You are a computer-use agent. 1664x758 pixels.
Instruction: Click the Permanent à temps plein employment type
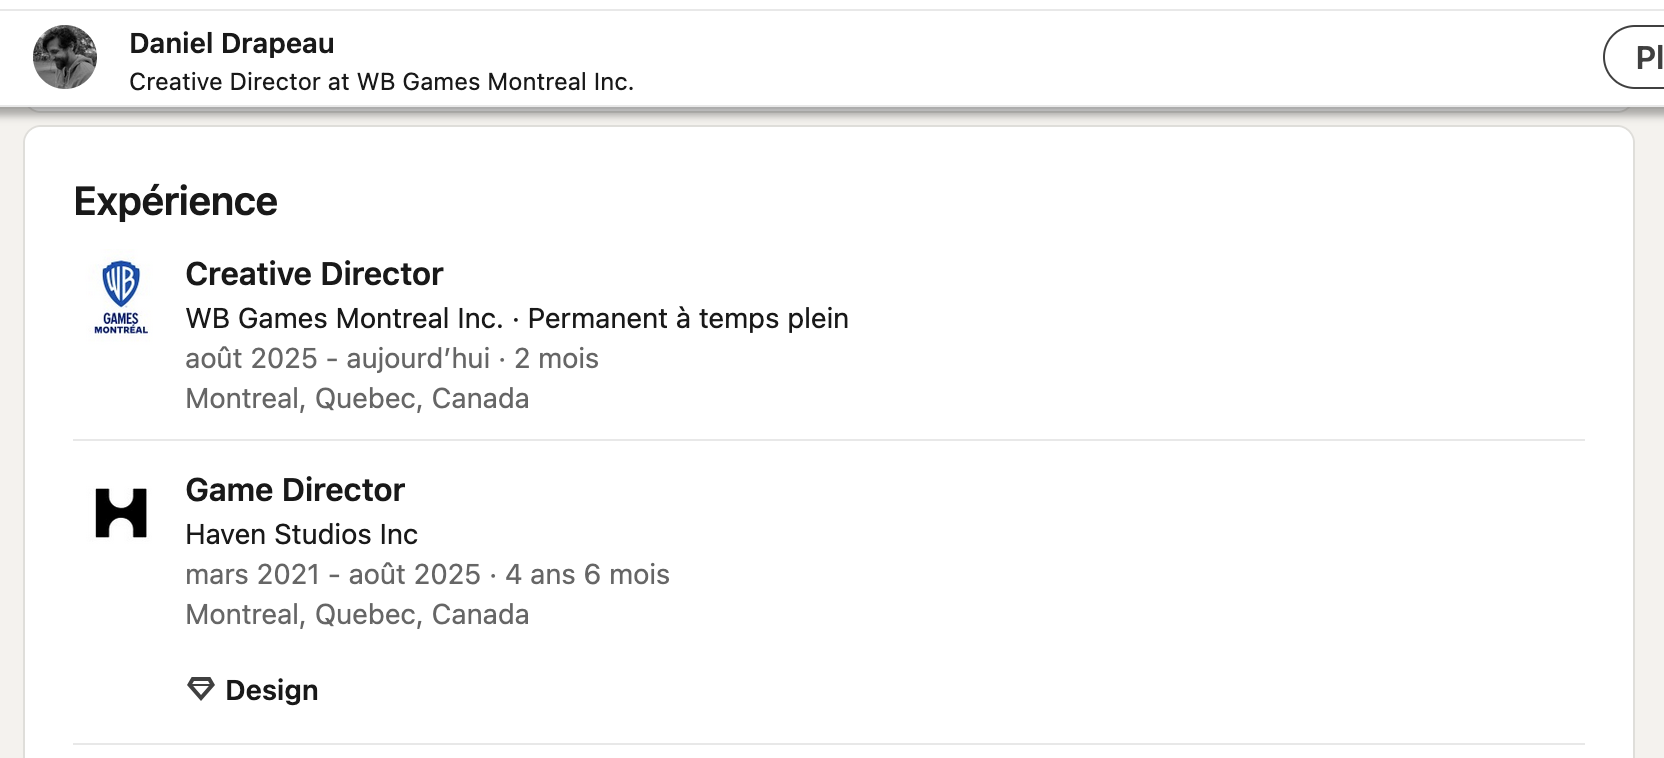pos(687,319)
